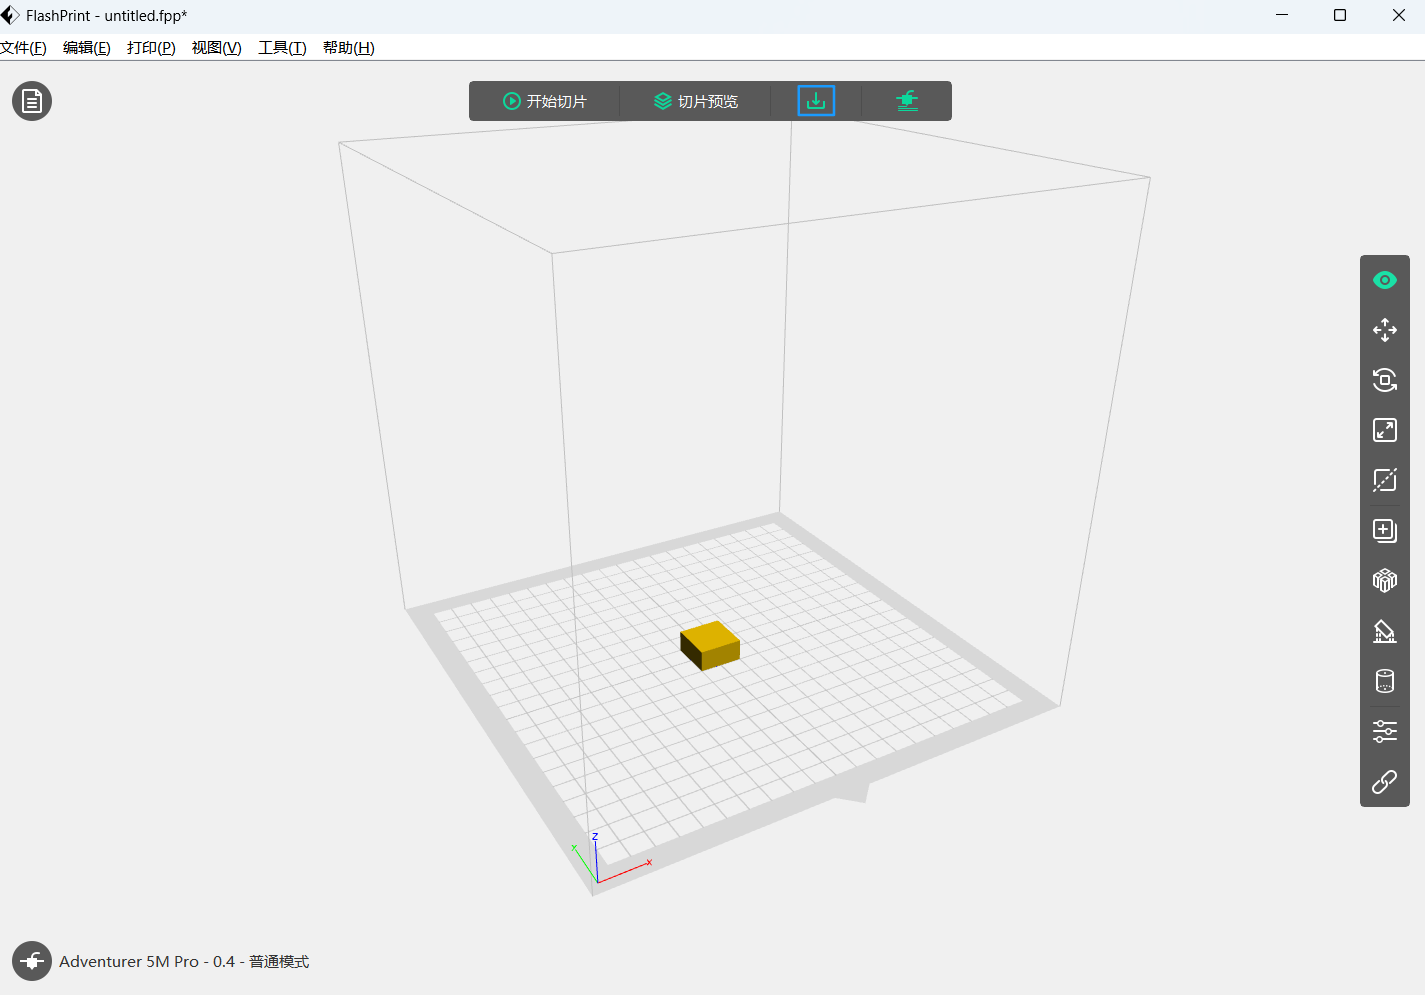
Task: Click the duplicate model plus icon
Action: click(1384, 530)
